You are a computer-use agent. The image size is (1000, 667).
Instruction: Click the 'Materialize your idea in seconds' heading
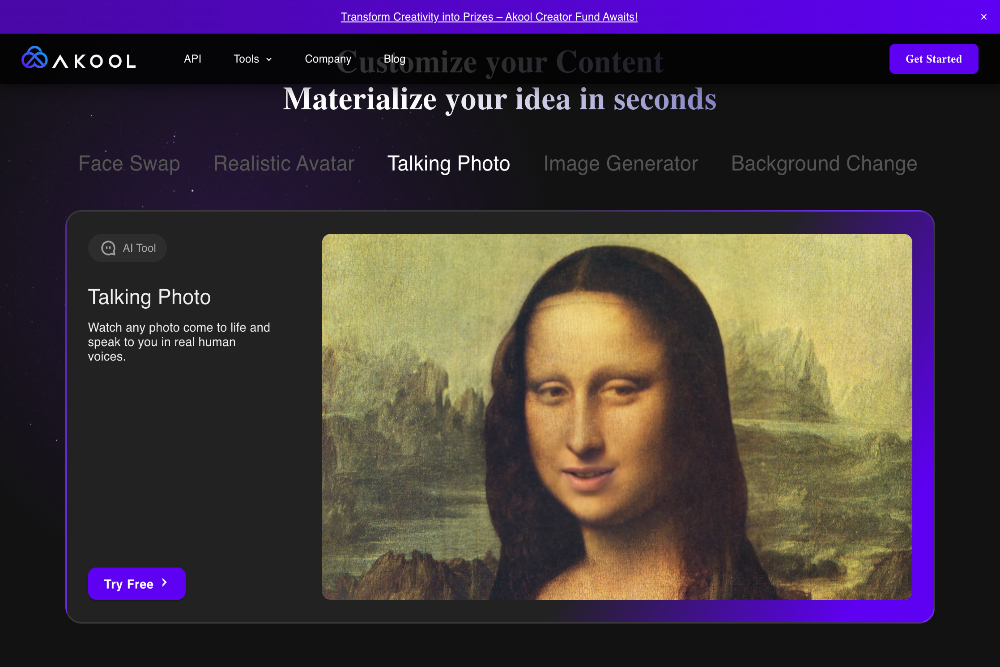(499, 99)
